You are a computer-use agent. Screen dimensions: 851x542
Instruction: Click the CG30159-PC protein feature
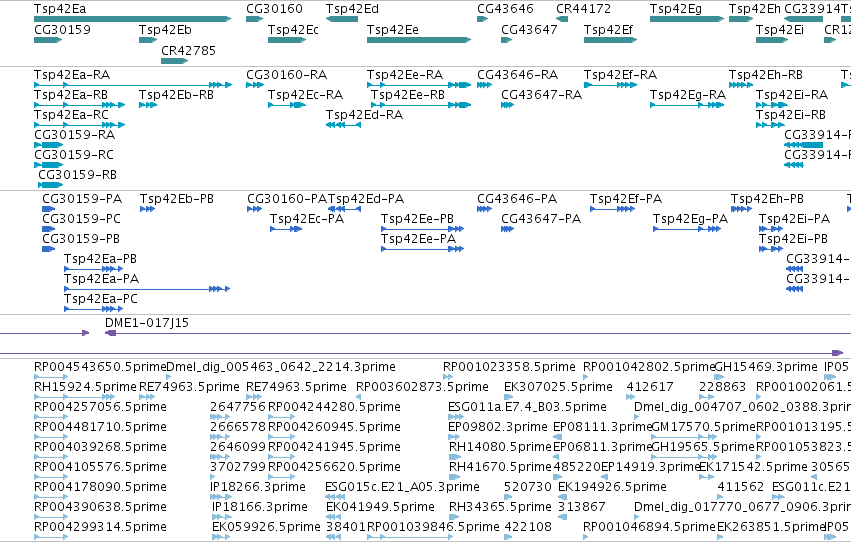click(x=49, y=229)
